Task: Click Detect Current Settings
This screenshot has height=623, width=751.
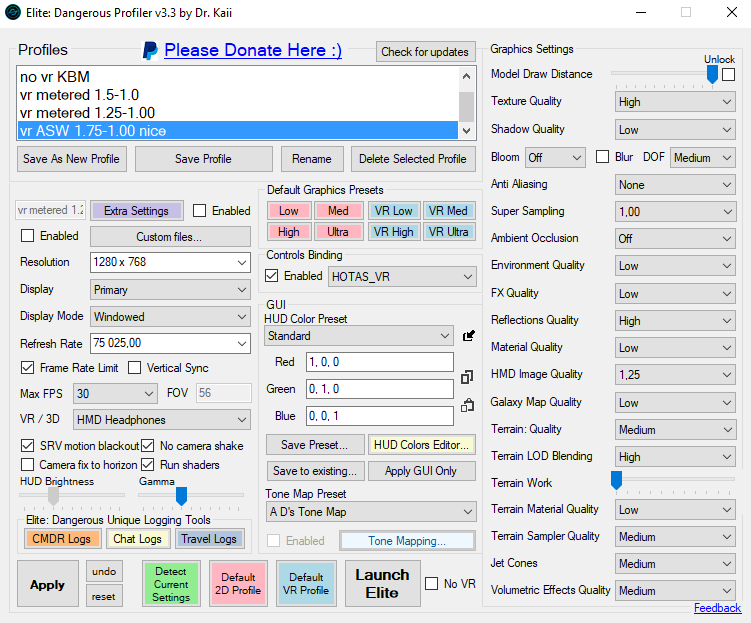Action: point(171,584)
